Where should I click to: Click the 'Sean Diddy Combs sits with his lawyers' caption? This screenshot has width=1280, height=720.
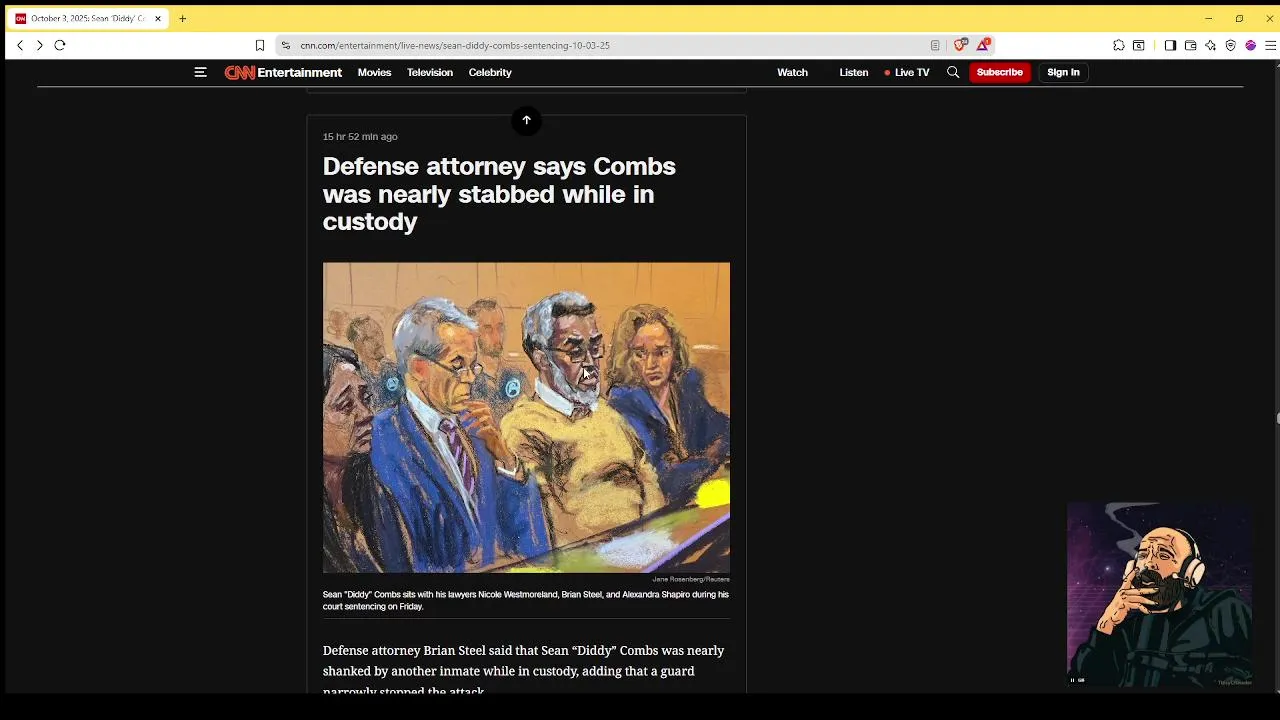click(525, 600)
